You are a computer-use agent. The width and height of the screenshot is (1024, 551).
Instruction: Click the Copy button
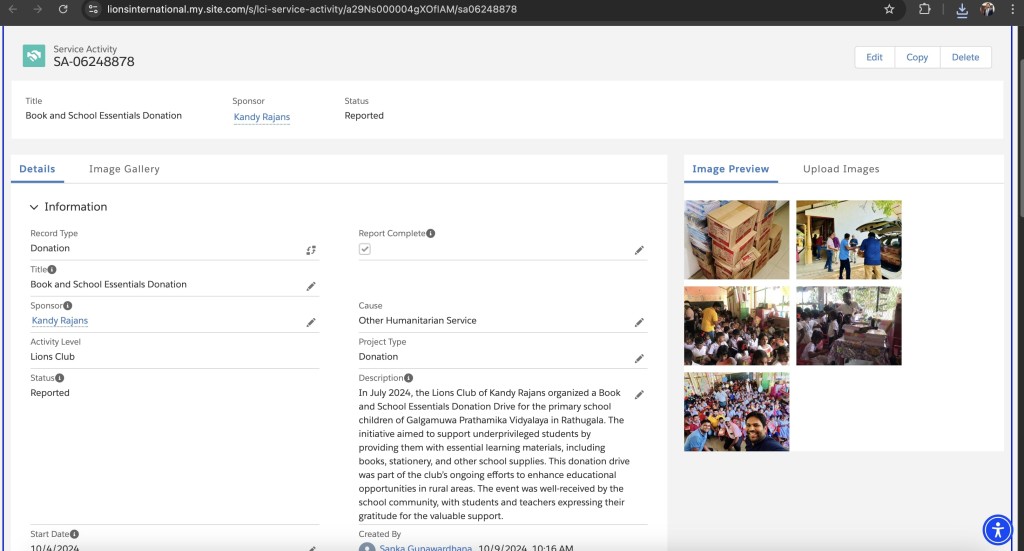917,57
